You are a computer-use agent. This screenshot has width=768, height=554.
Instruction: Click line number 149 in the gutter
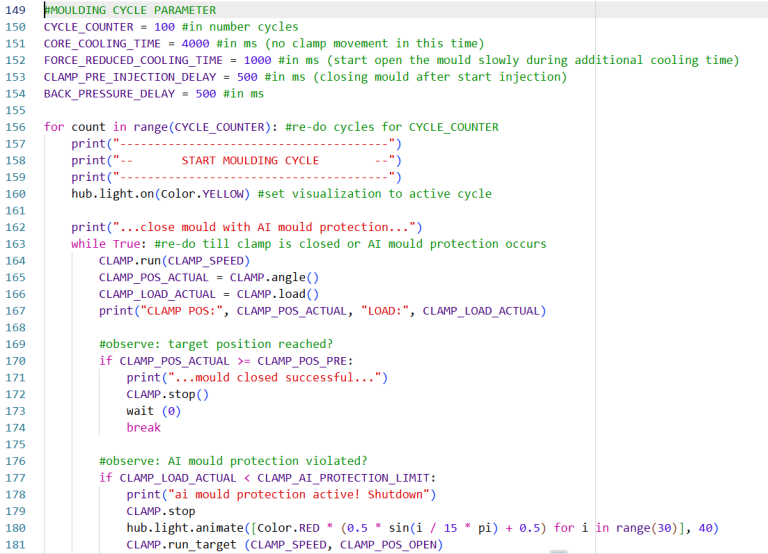[15, 10]
